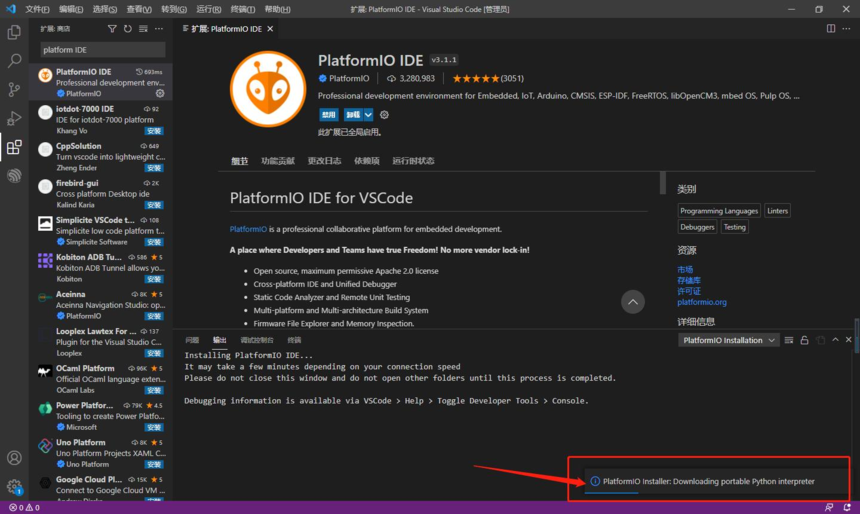The width and height of the screenshot is (860, 514).
Task: Open the PlatformIO link in description
Action: (248, 229)
